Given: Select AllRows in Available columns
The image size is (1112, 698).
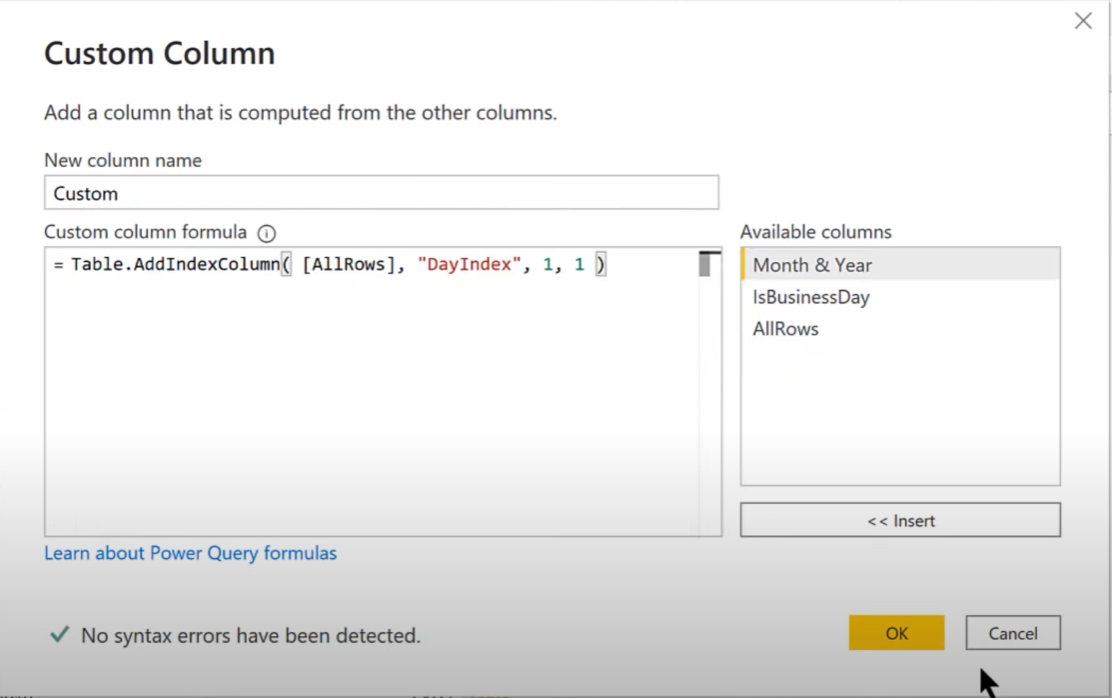Looking at the screenshot, I should [900, 329].
